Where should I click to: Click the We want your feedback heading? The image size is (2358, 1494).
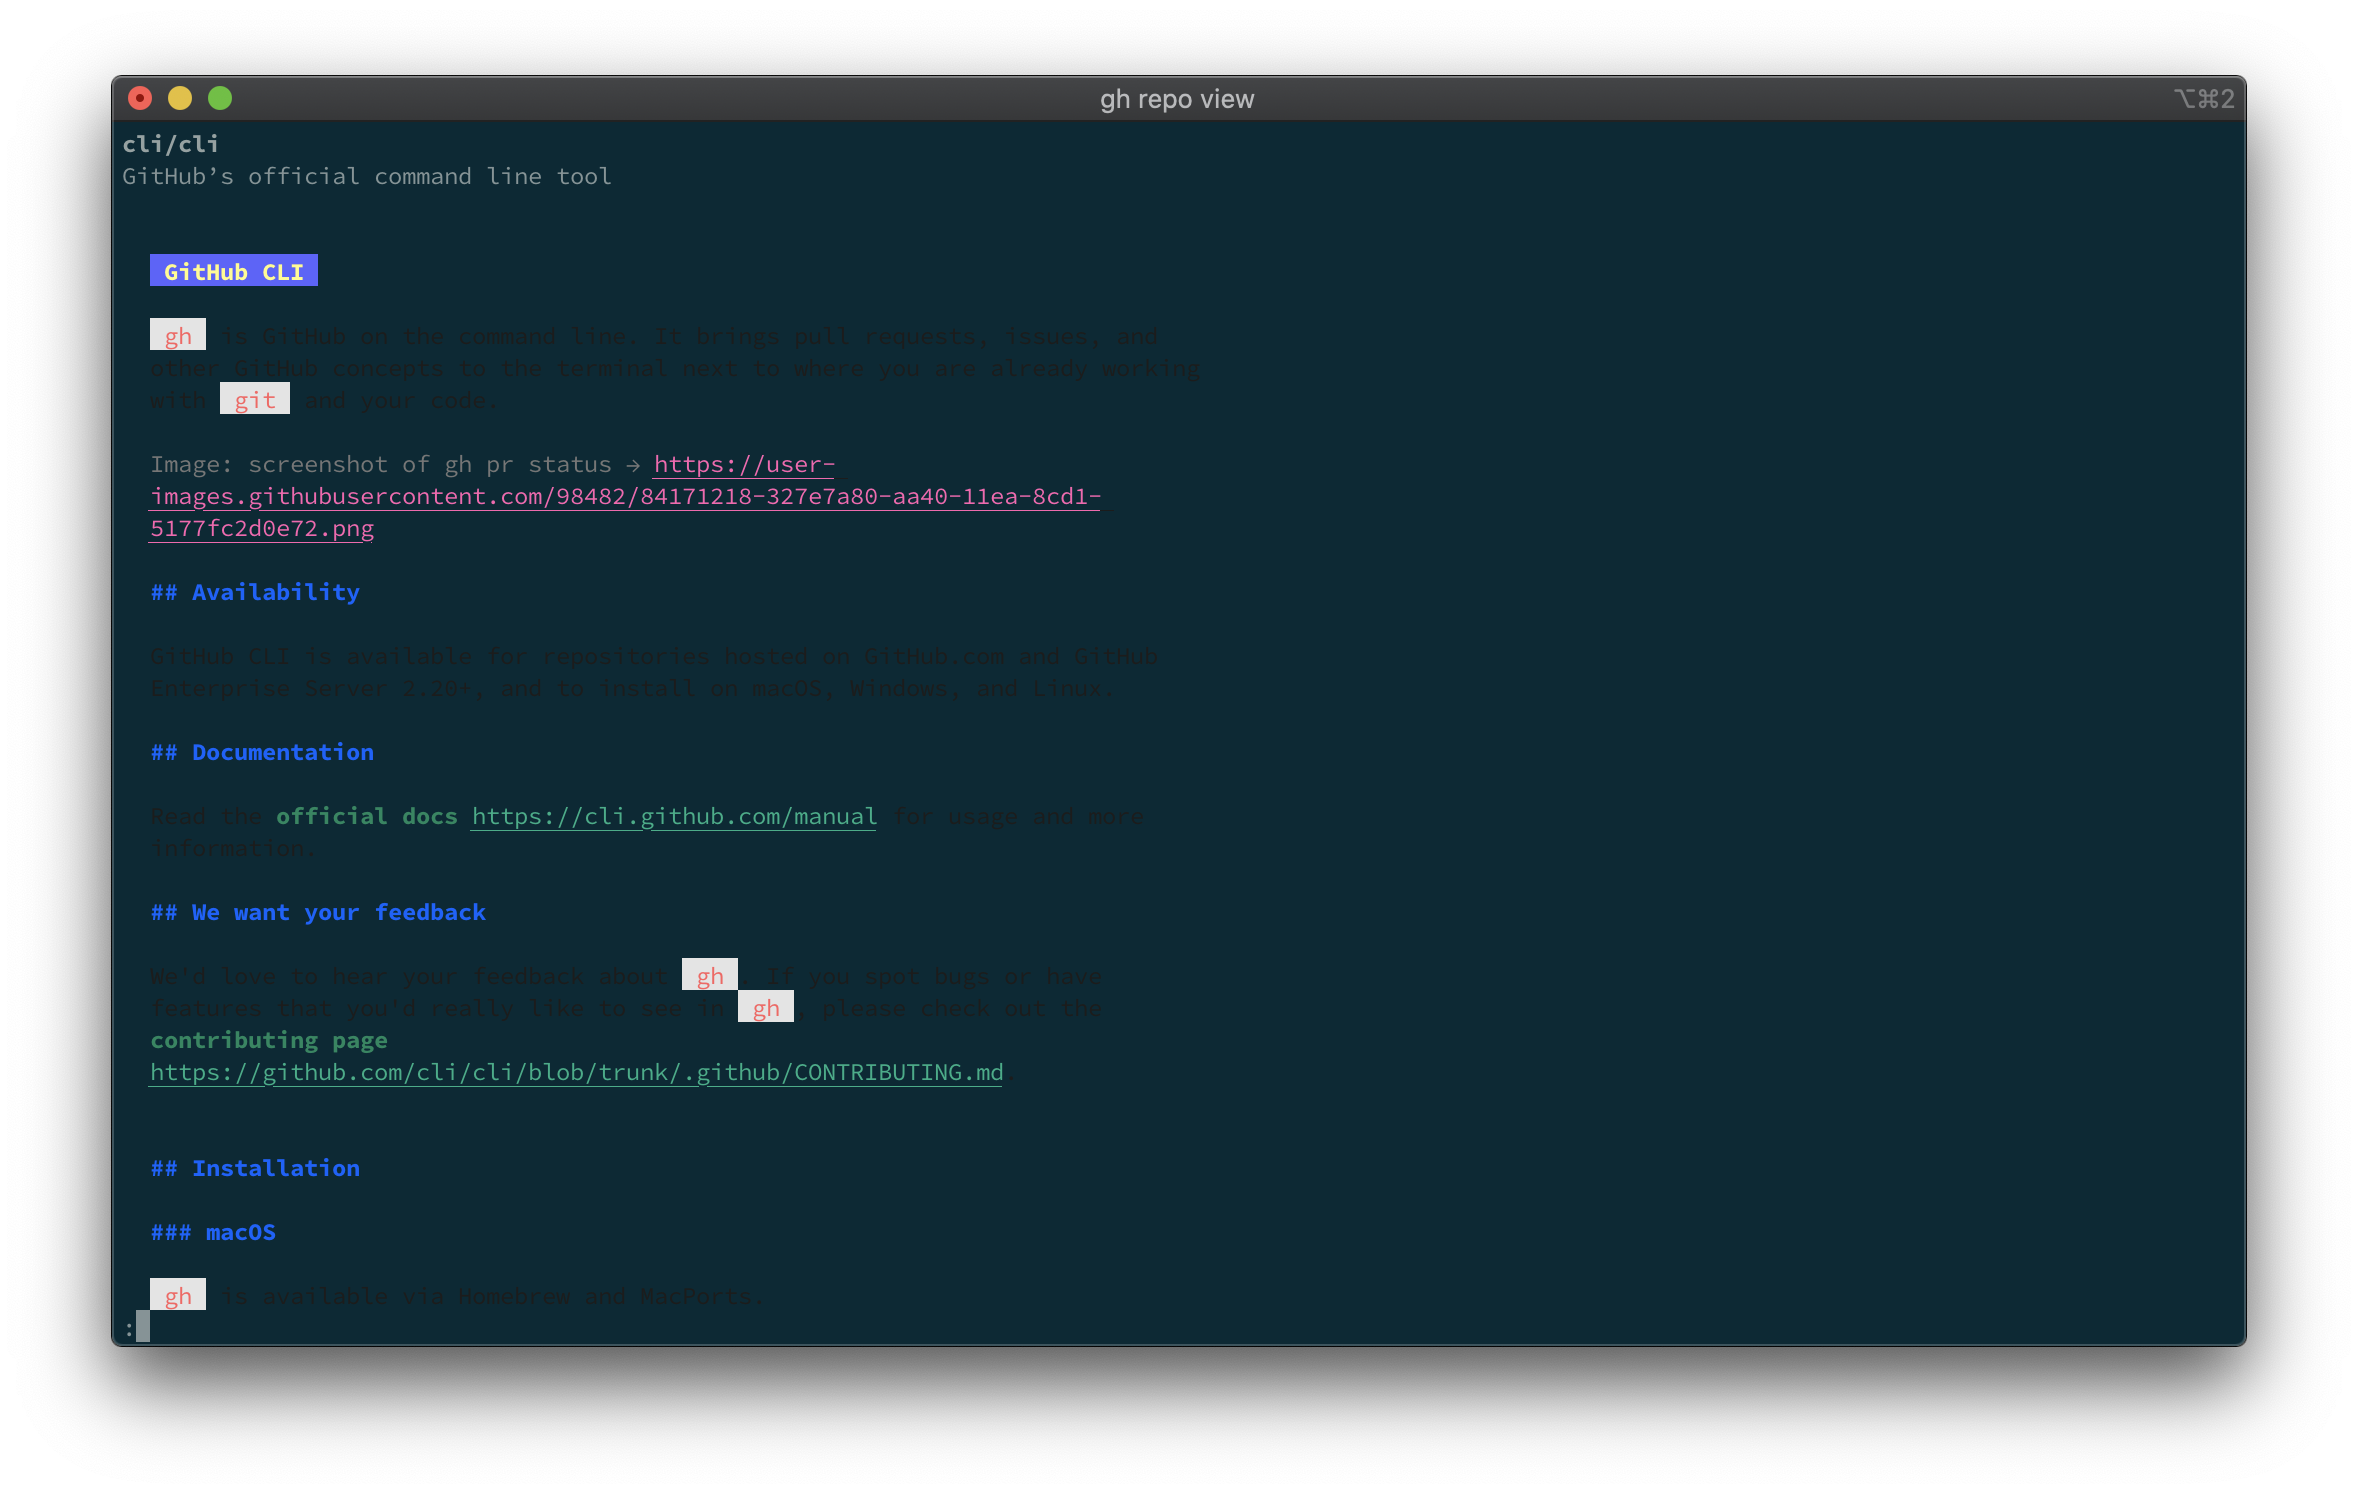pyautogui.click(x=318, y=912)
